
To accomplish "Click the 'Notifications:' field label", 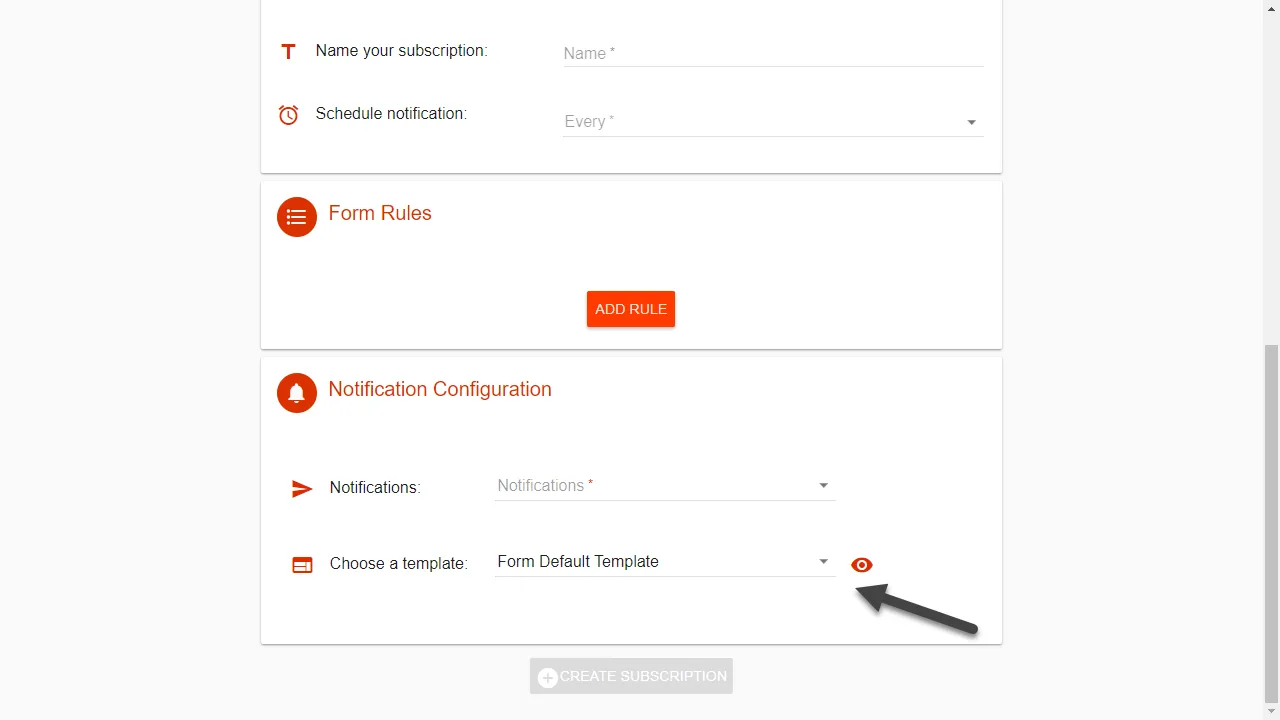I will tap(375, 487).
